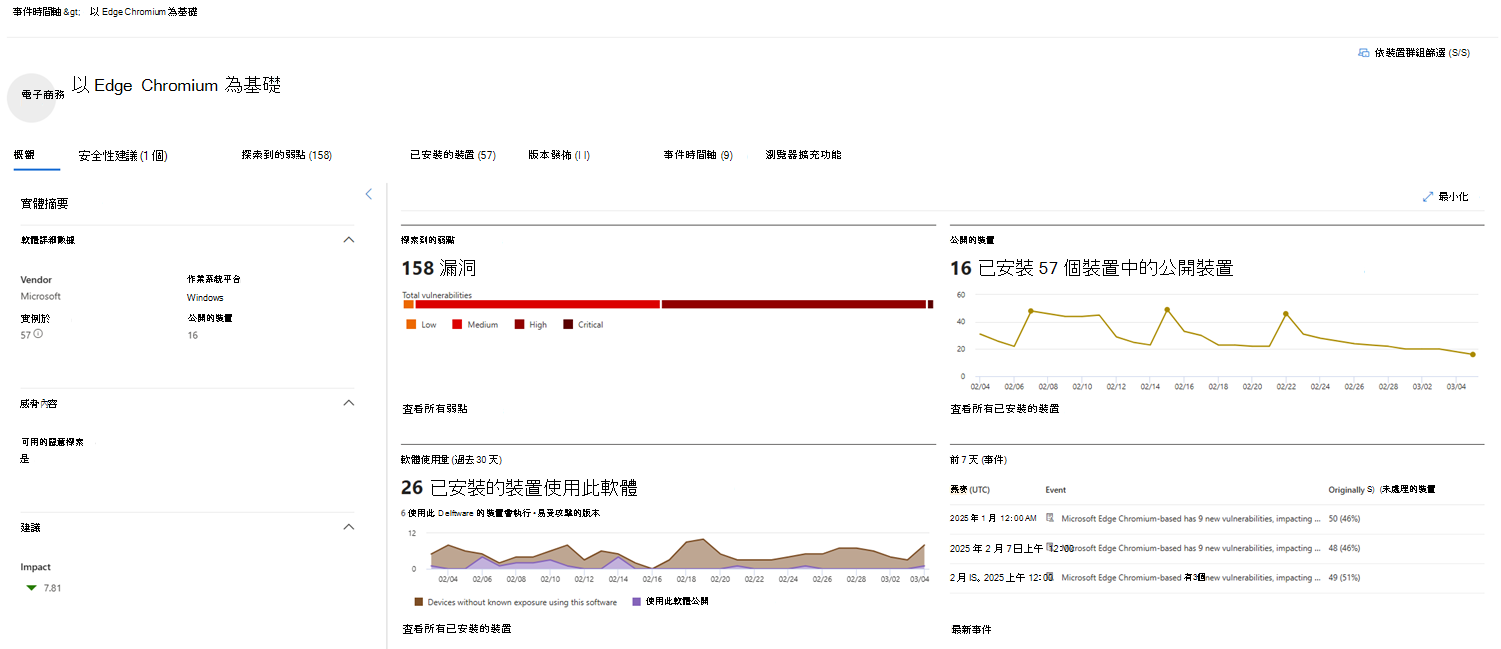Image resolution: width=1501 pixels, height=649 pixels.
Task: Click the Originally 未處理的裝置 column header
Action: click(x=1381, y=490)
